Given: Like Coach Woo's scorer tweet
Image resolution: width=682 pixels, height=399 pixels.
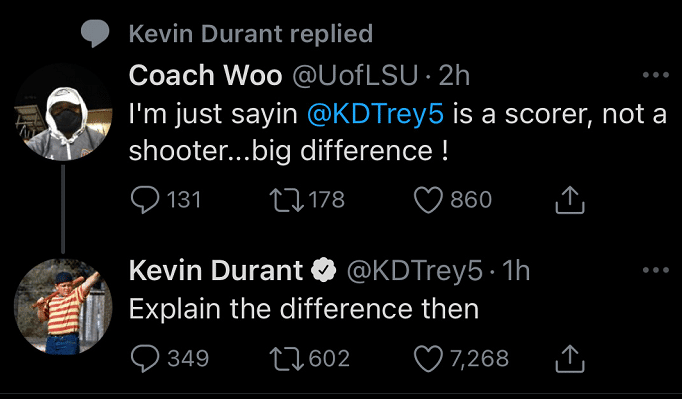Looking at the screenshot, I should click(x=428, y=200).
